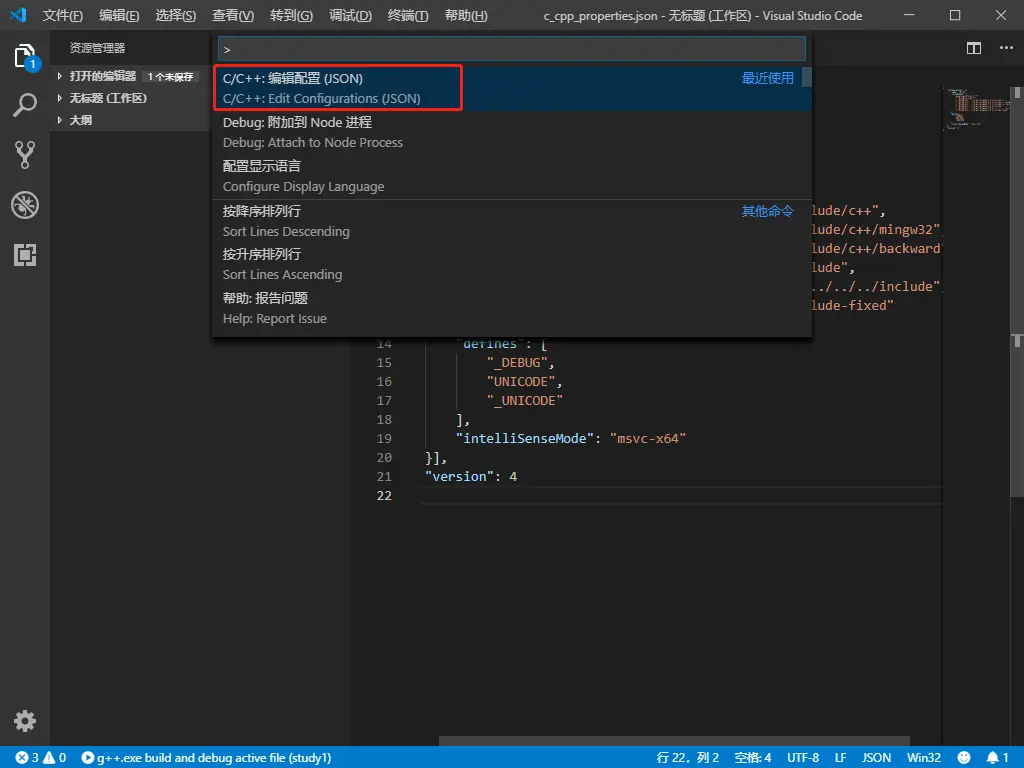Click the split editor icon
Viewport: 1024px width, 768px height.
[x=973, y=48]
